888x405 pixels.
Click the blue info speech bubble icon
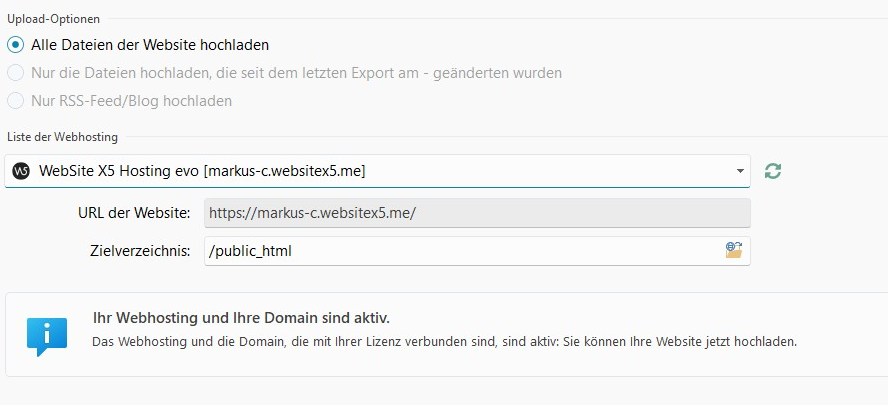(x=47, y=336)
